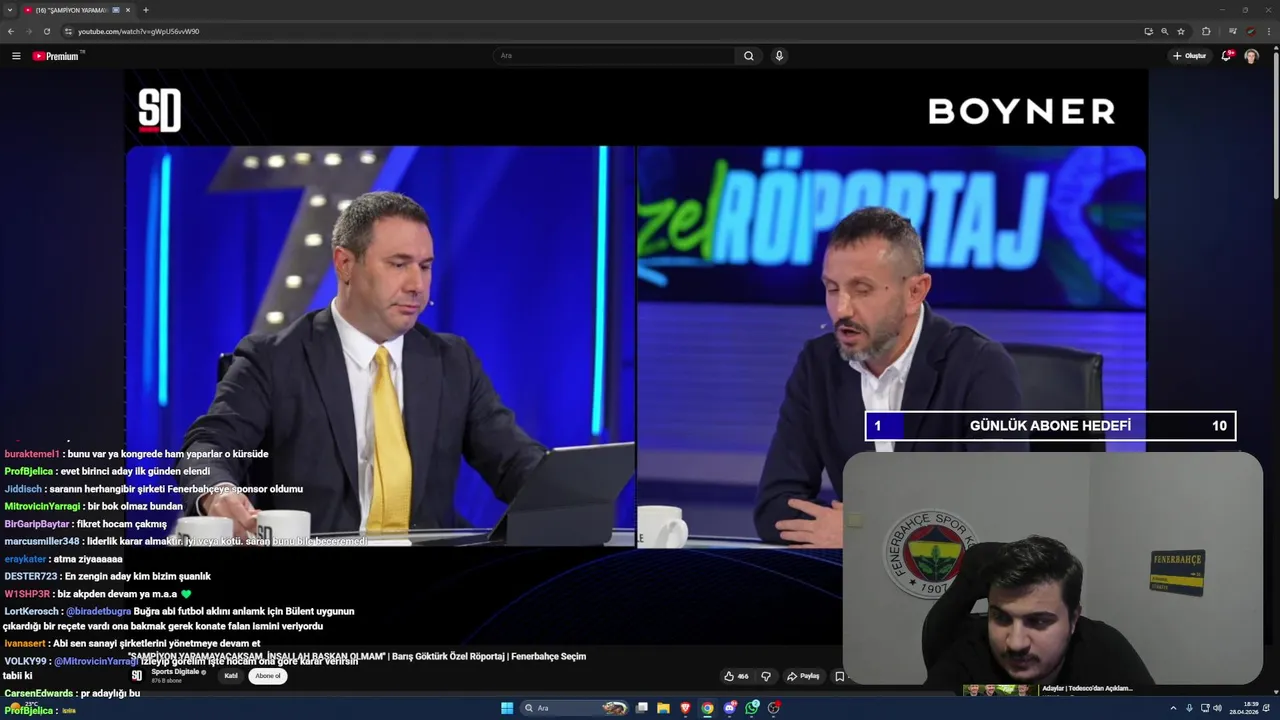The height and width of the screenshot is (720, 1280).
Task: Open YouTube notifications bell
Action: [x=1226, y=56]
